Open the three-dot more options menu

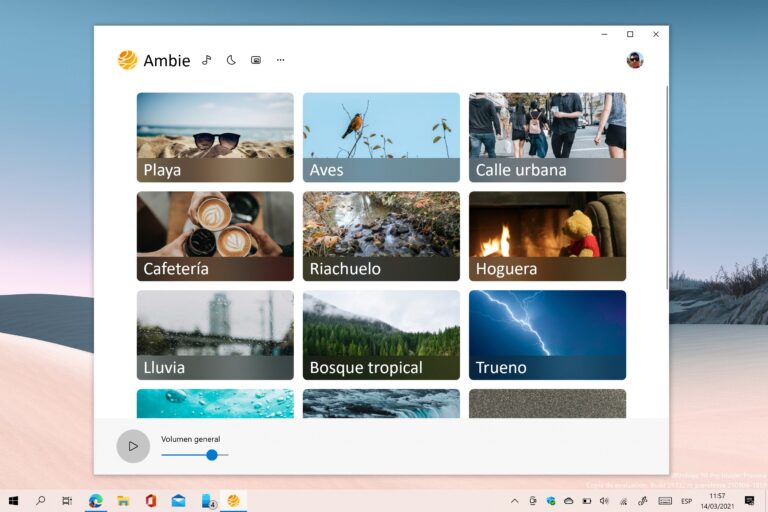[x=280, y=60]
